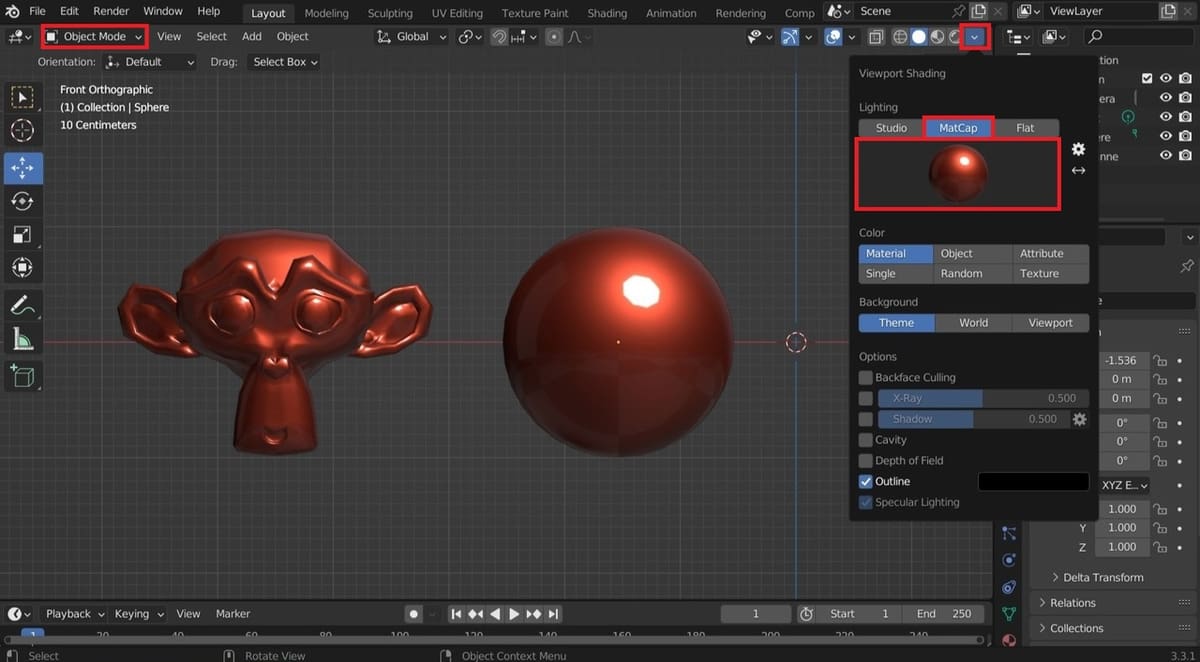Activate the Rotate tool
This screenshot has width=1200, height=662.
[21, 201]
